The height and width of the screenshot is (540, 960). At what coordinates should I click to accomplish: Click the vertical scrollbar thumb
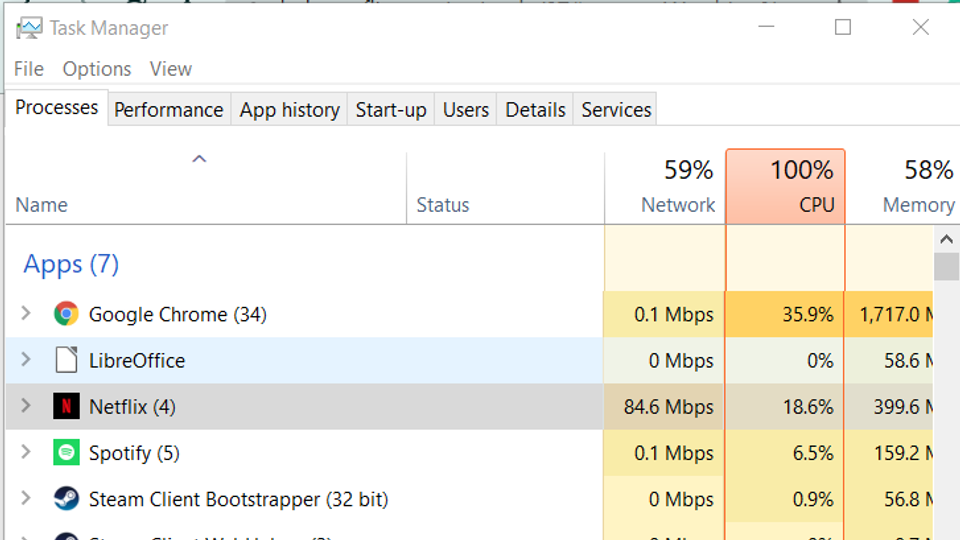pos(947,266)
